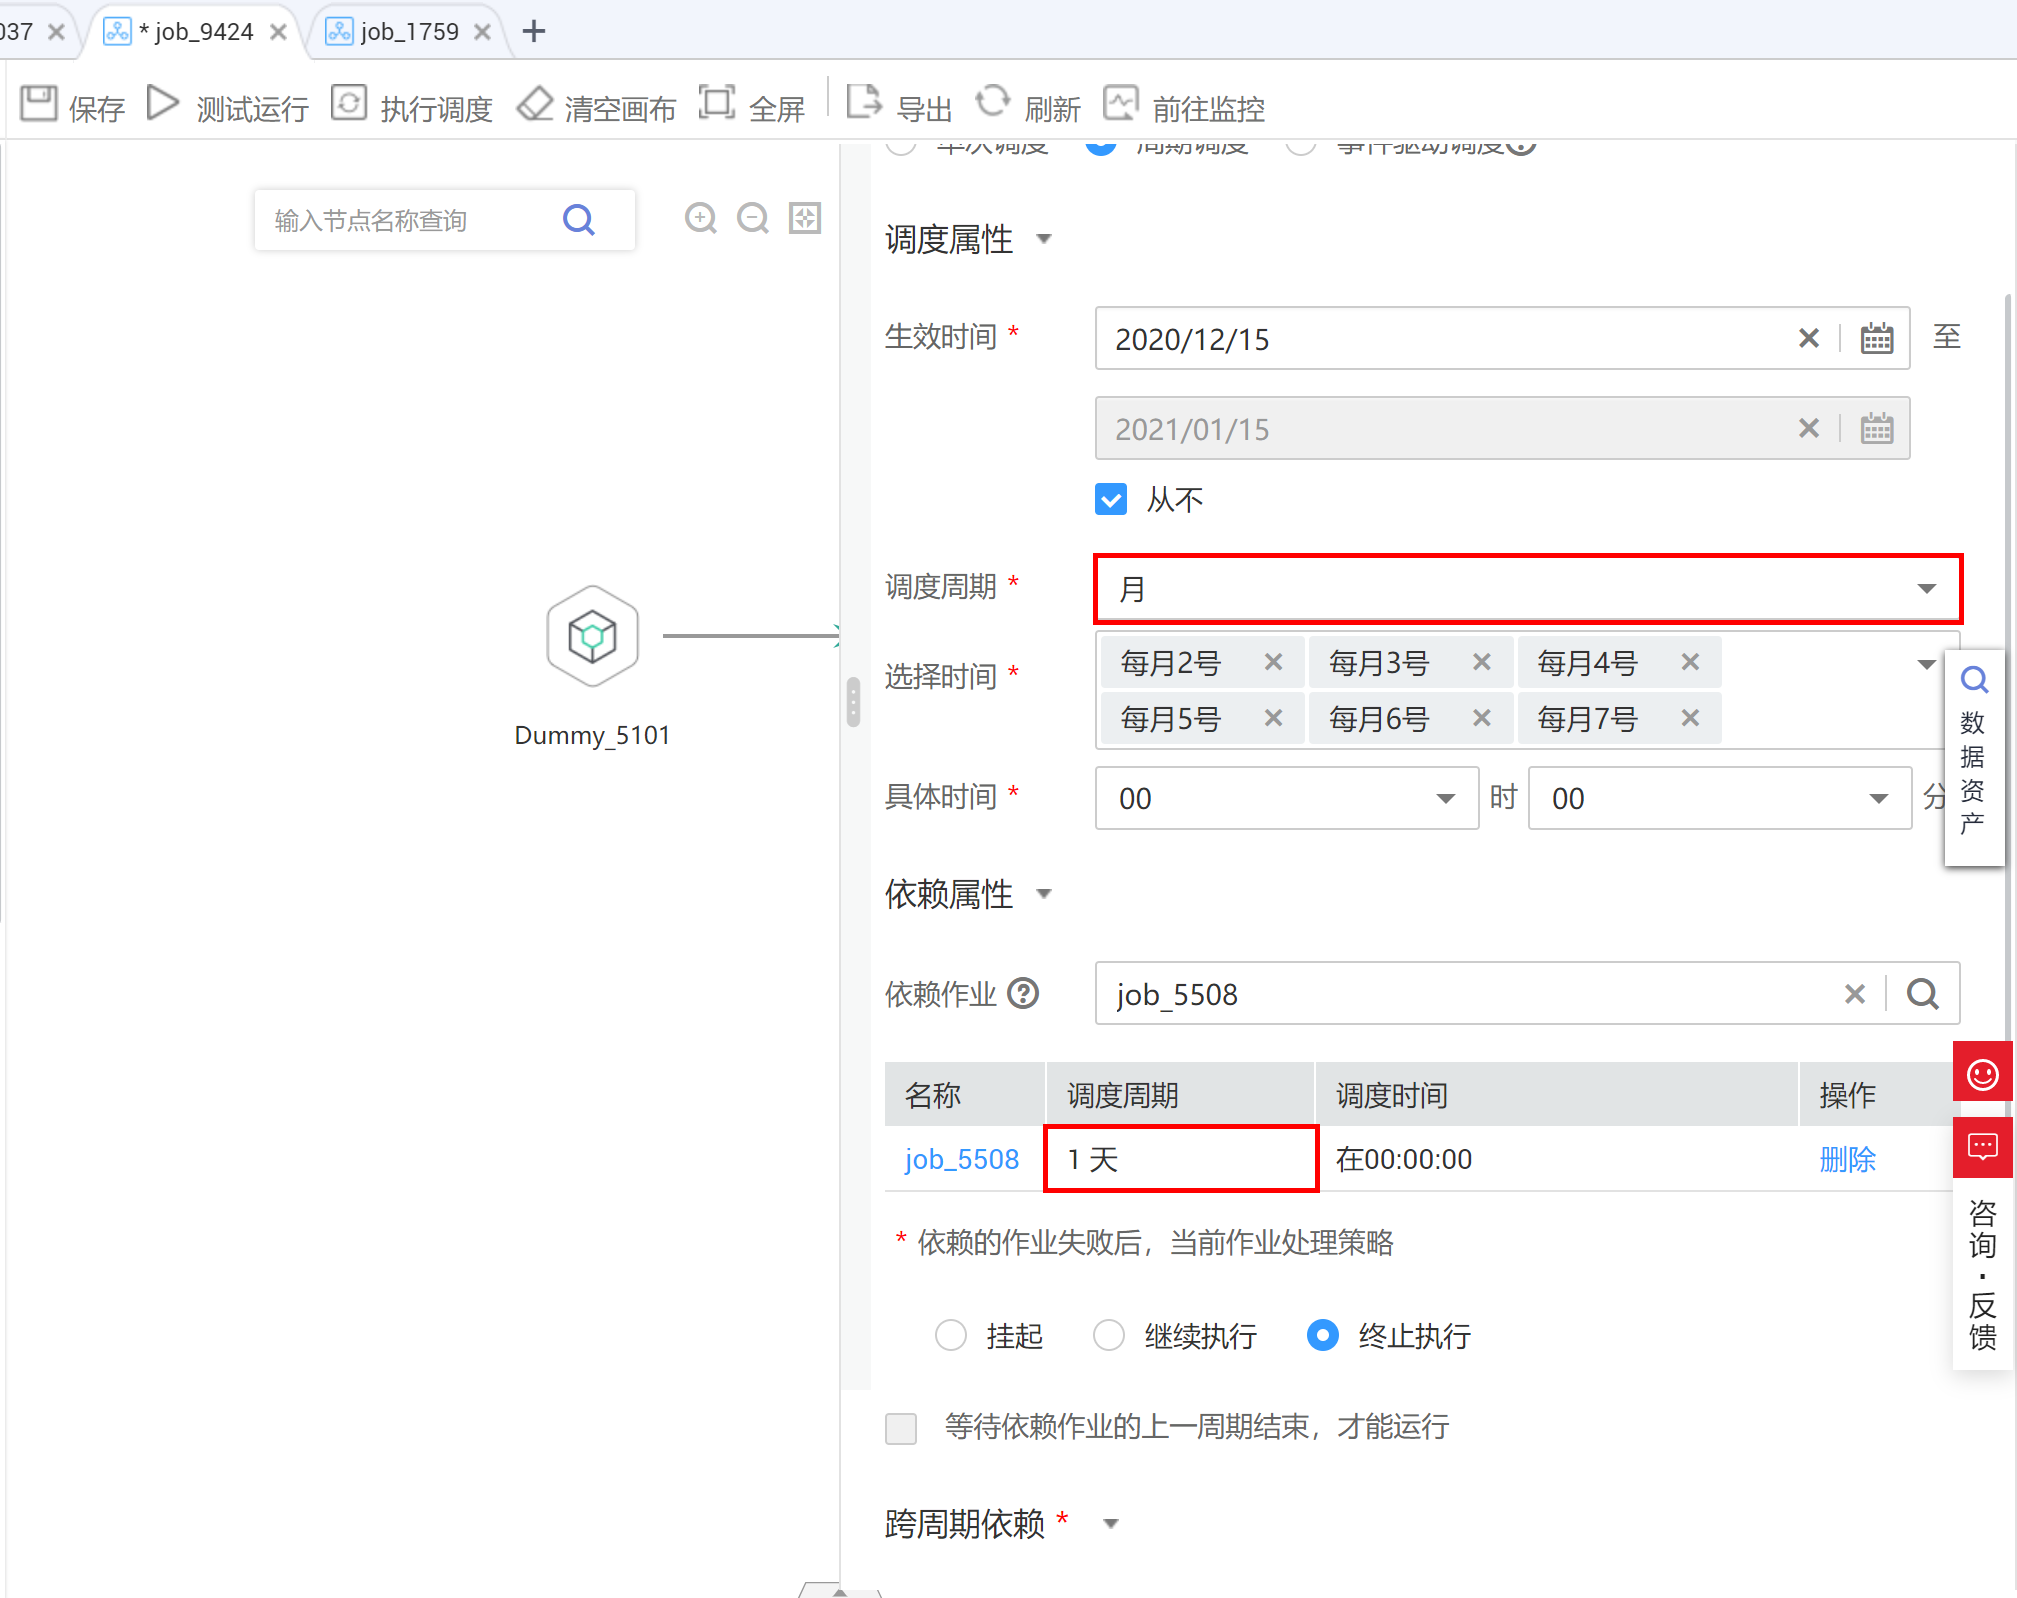The height and width of the screenshot is (1598, 2017).
Task: Open the job_5508 link in table
Action: [961, 1159]
